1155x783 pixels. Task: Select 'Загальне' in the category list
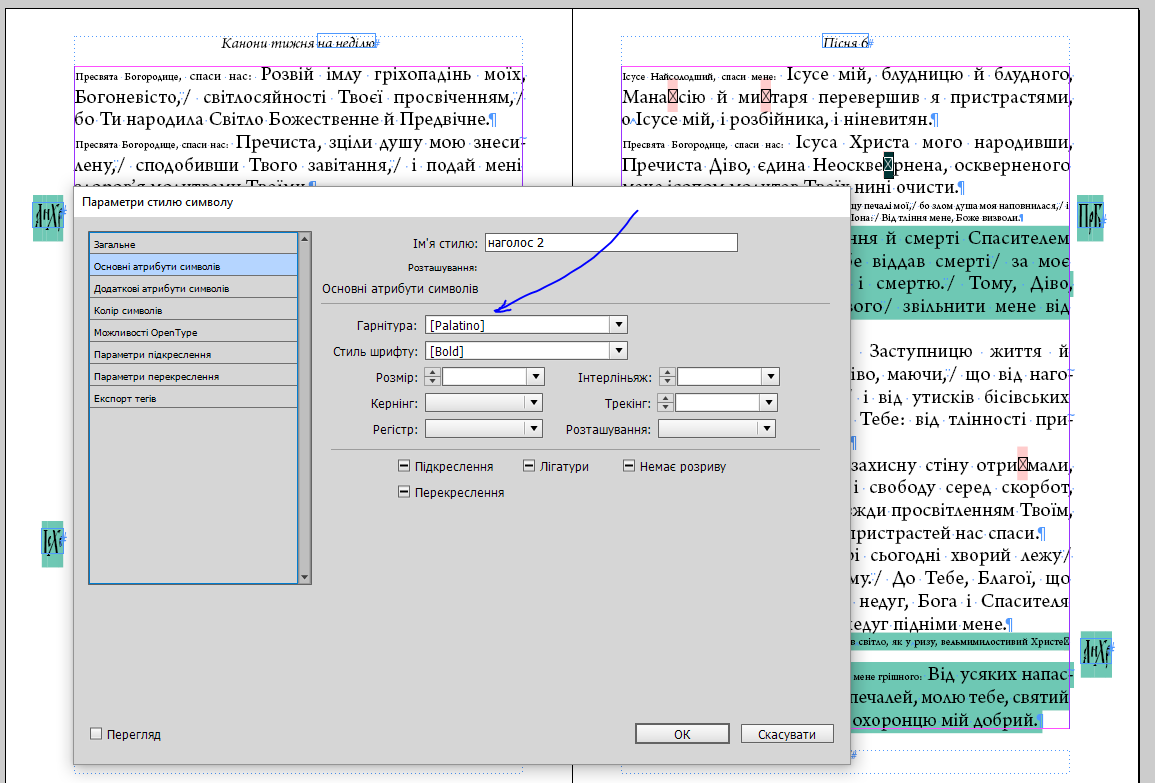click(193, 244)
